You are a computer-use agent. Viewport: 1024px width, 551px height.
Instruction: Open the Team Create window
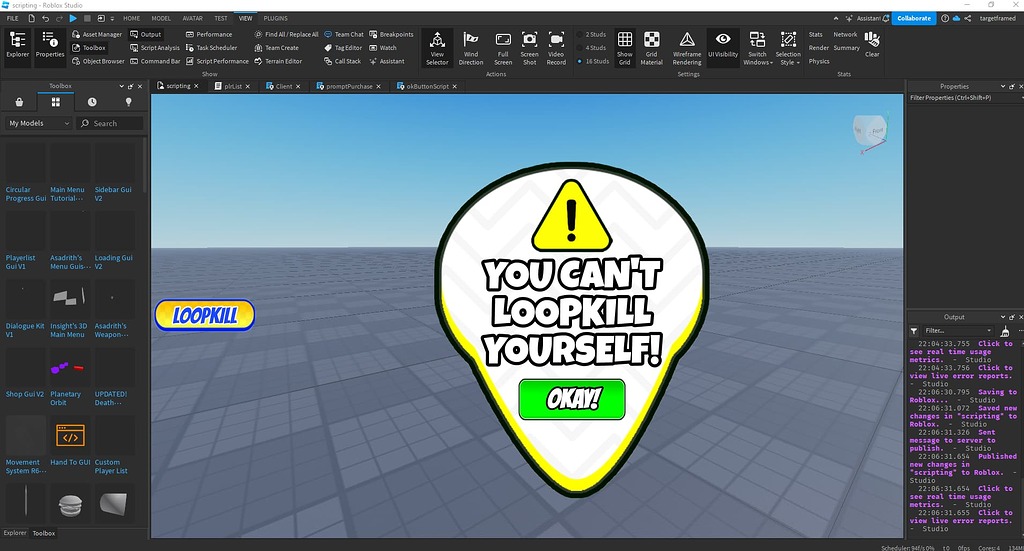tap(276, 48)
